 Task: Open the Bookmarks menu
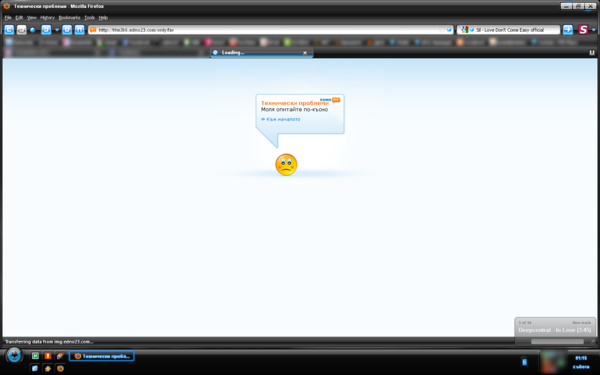tap(69, 18)
